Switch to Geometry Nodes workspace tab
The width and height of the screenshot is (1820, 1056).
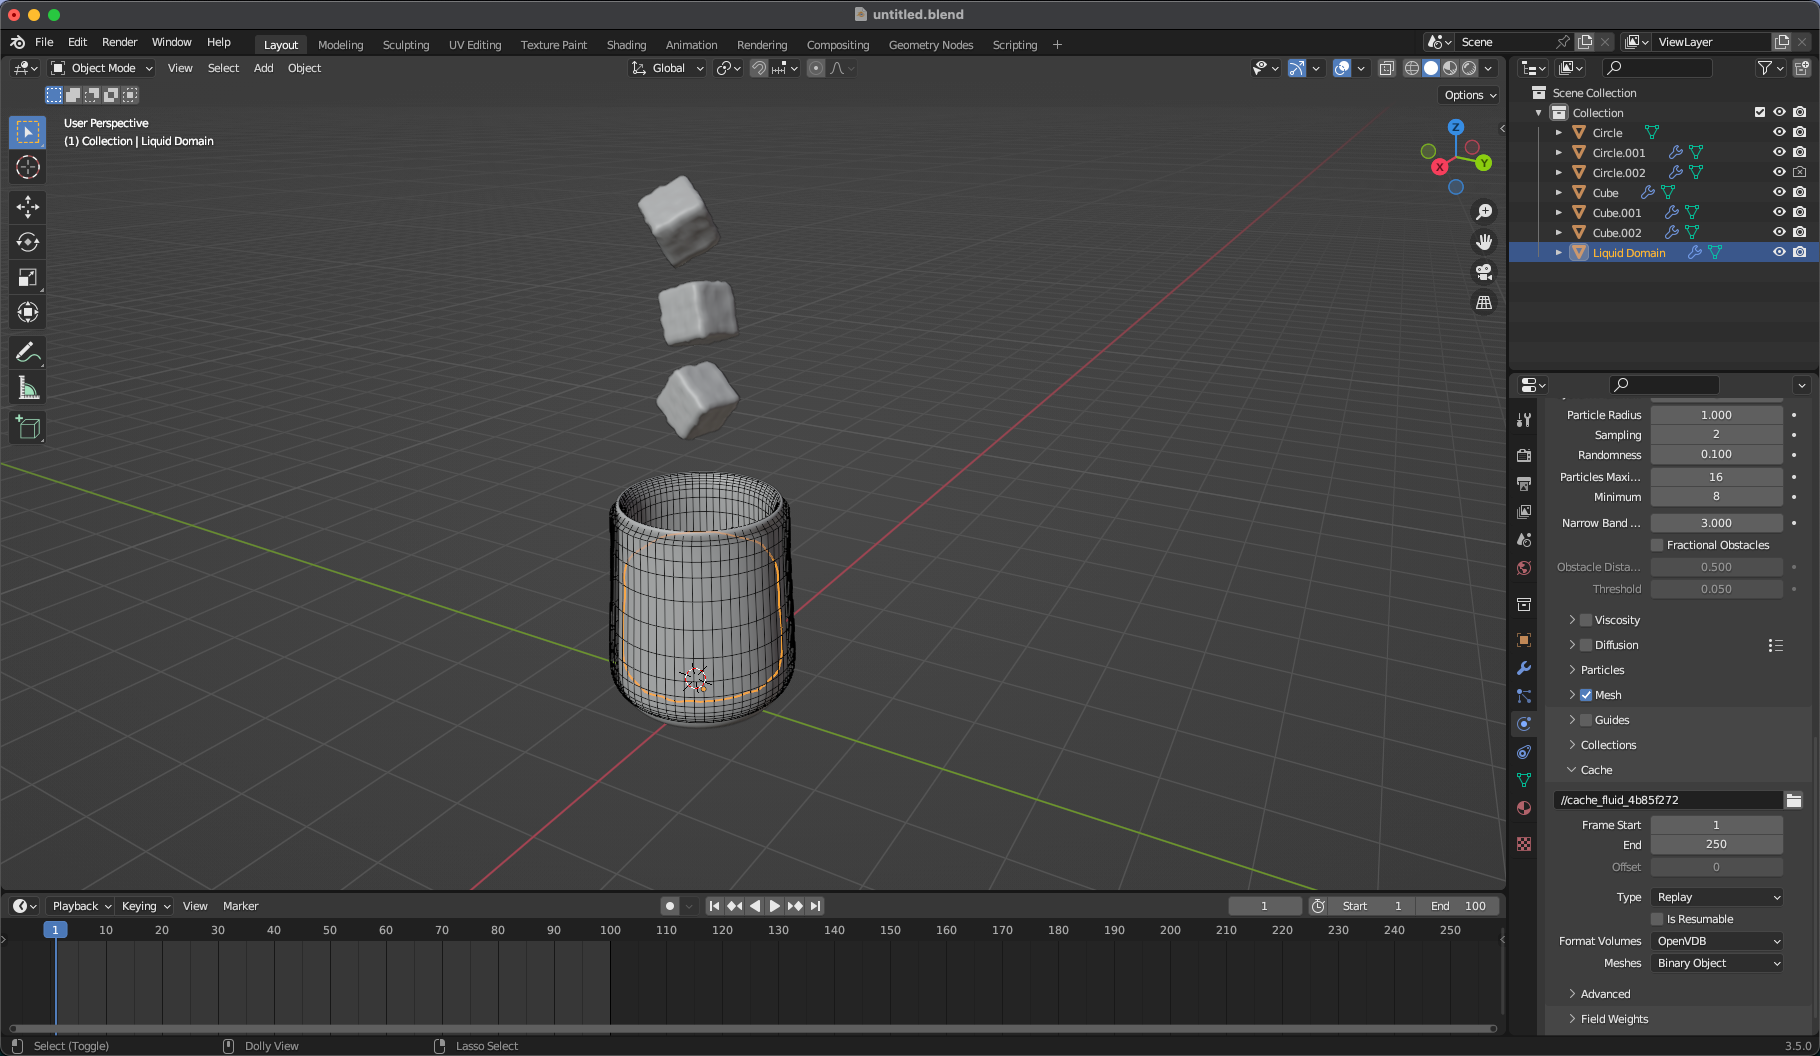point(931,45)
